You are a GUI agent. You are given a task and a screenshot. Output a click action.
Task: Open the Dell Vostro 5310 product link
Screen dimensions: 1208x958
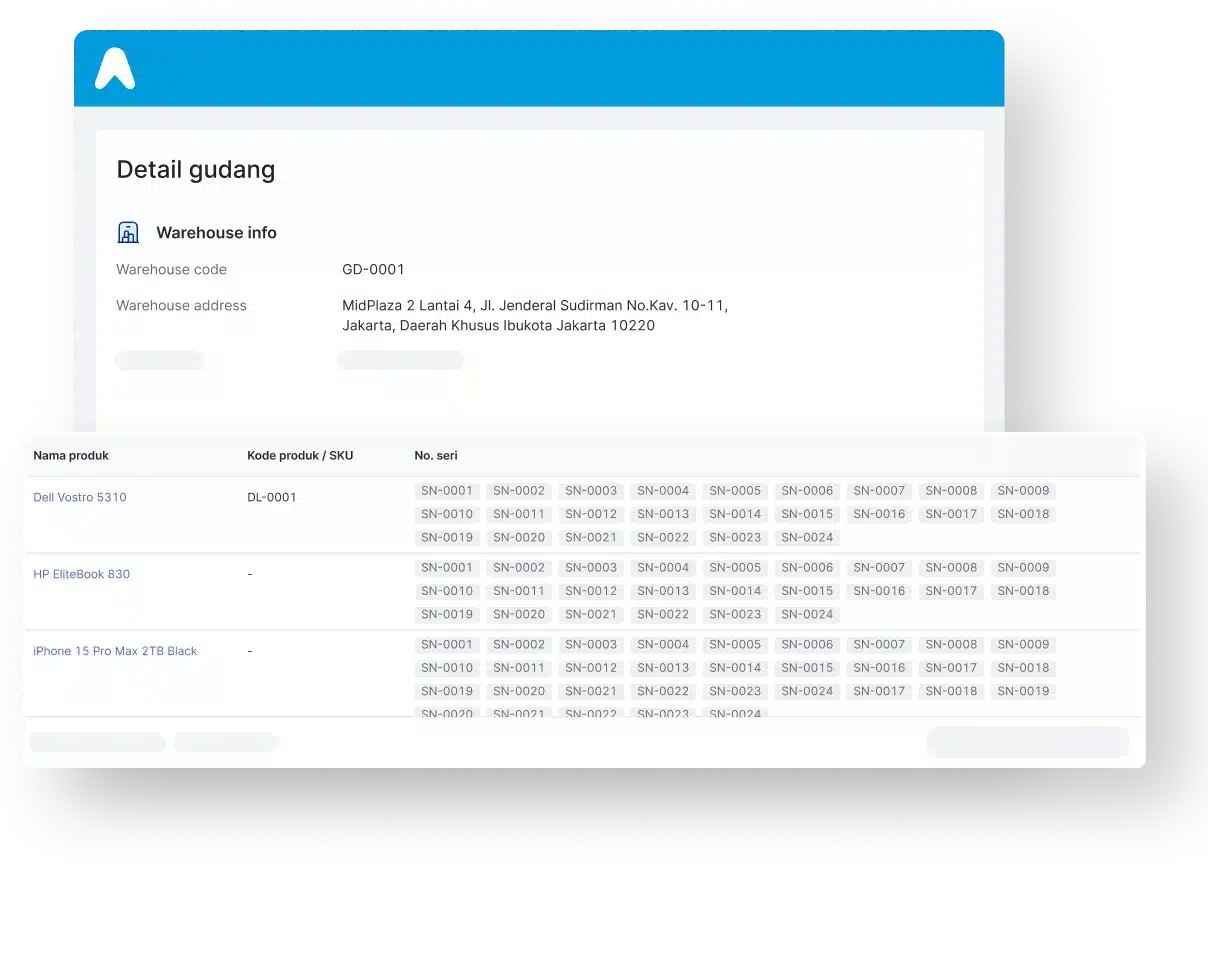[x=80, y=497]
